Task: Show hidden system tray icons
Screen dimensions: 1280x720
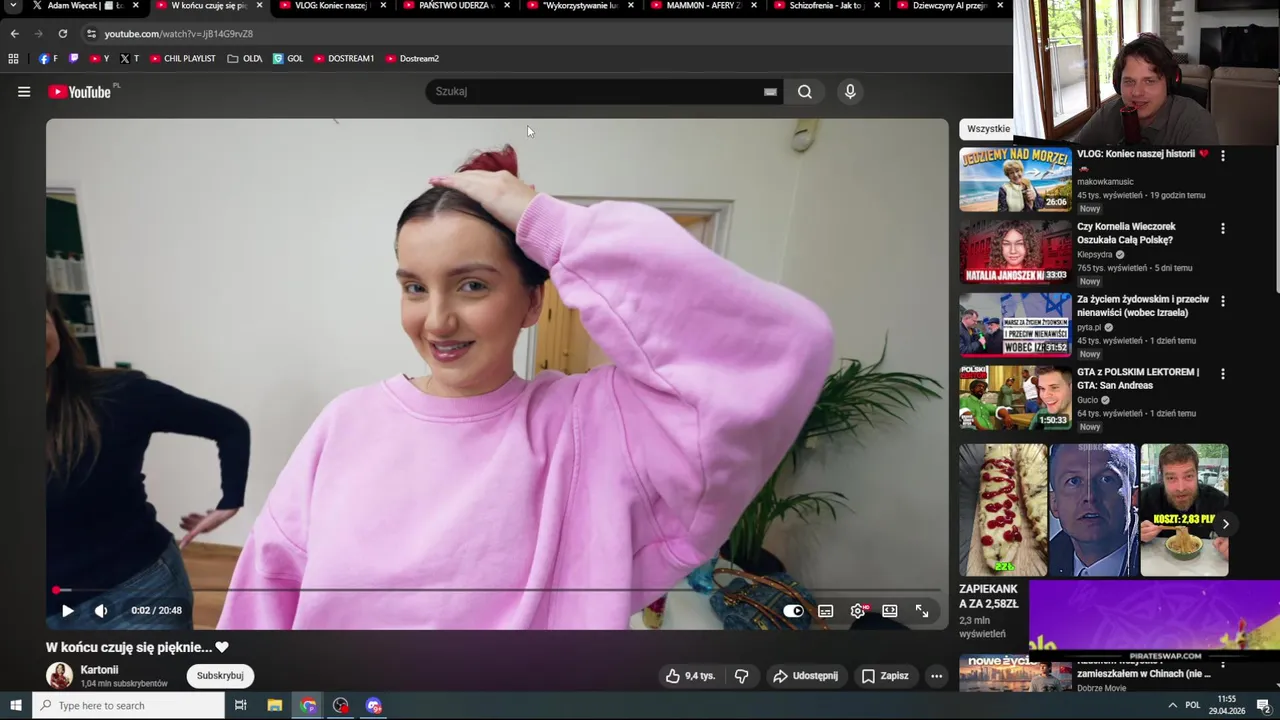Action: 1172,706
